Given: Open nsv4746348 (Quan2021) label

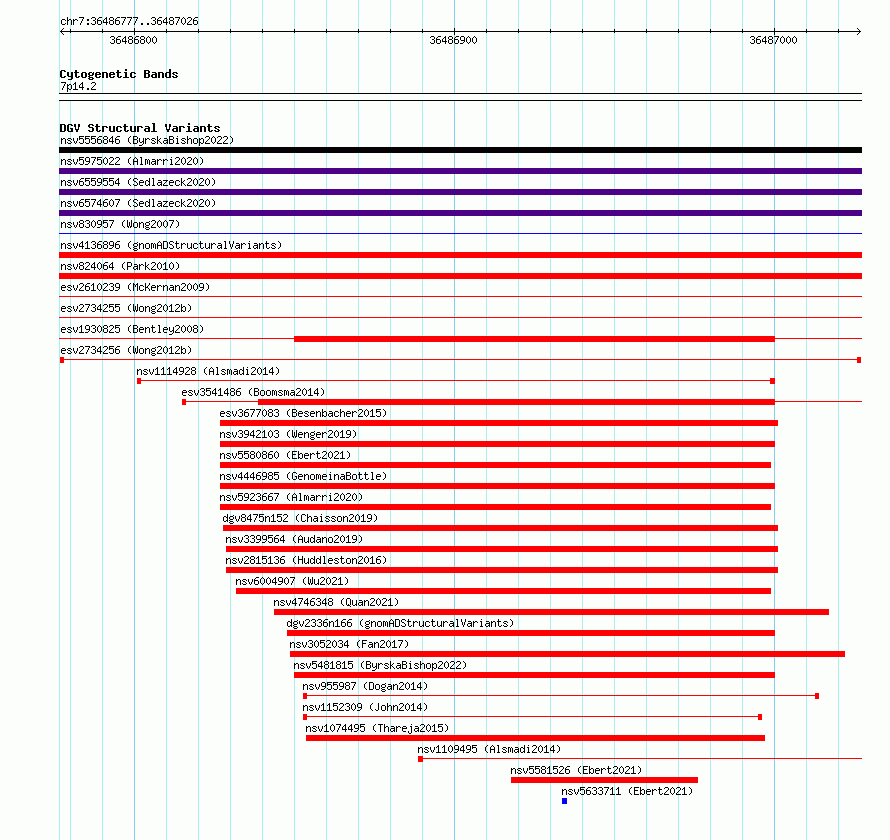Looking at the screenshot, I should pos(336,602).
